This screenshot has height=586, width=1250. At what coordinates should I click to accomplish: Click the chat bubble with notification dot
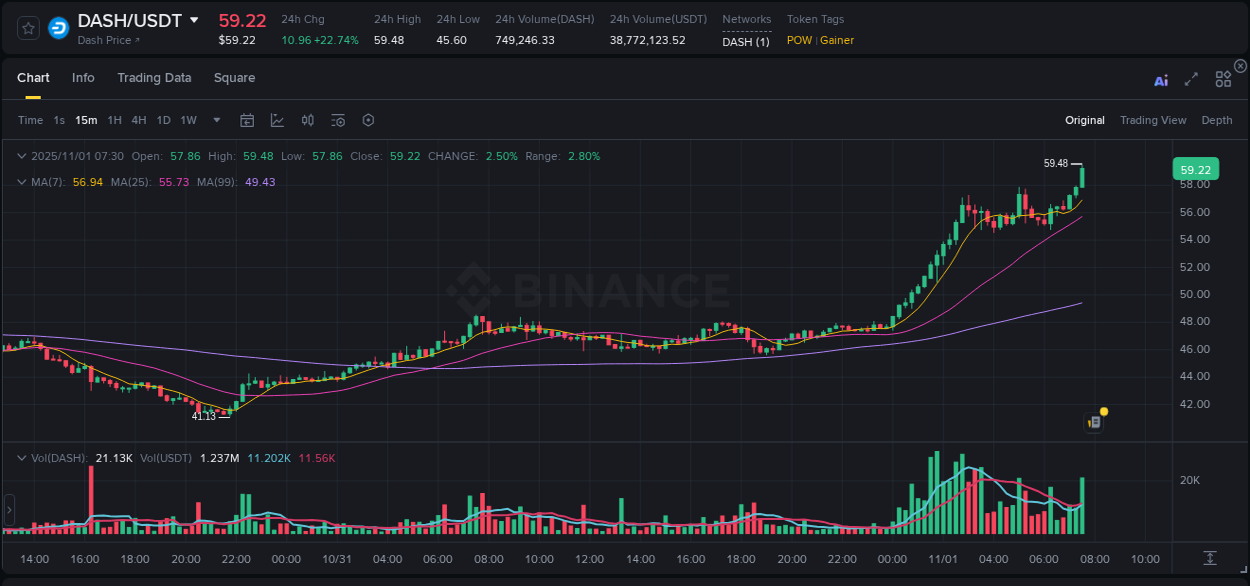tap(1093, 421)
